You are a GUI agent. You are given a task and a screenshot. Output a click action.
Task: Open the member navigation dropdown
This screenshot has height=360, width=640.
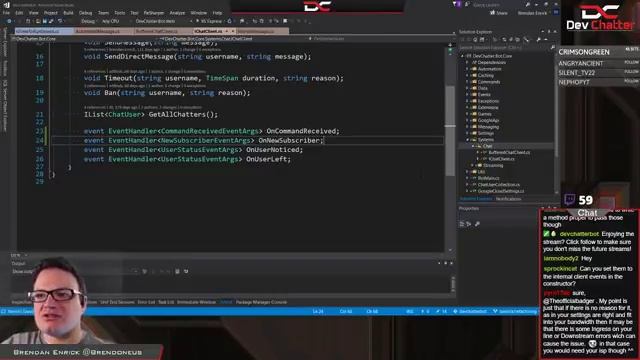tap(380, 39)
